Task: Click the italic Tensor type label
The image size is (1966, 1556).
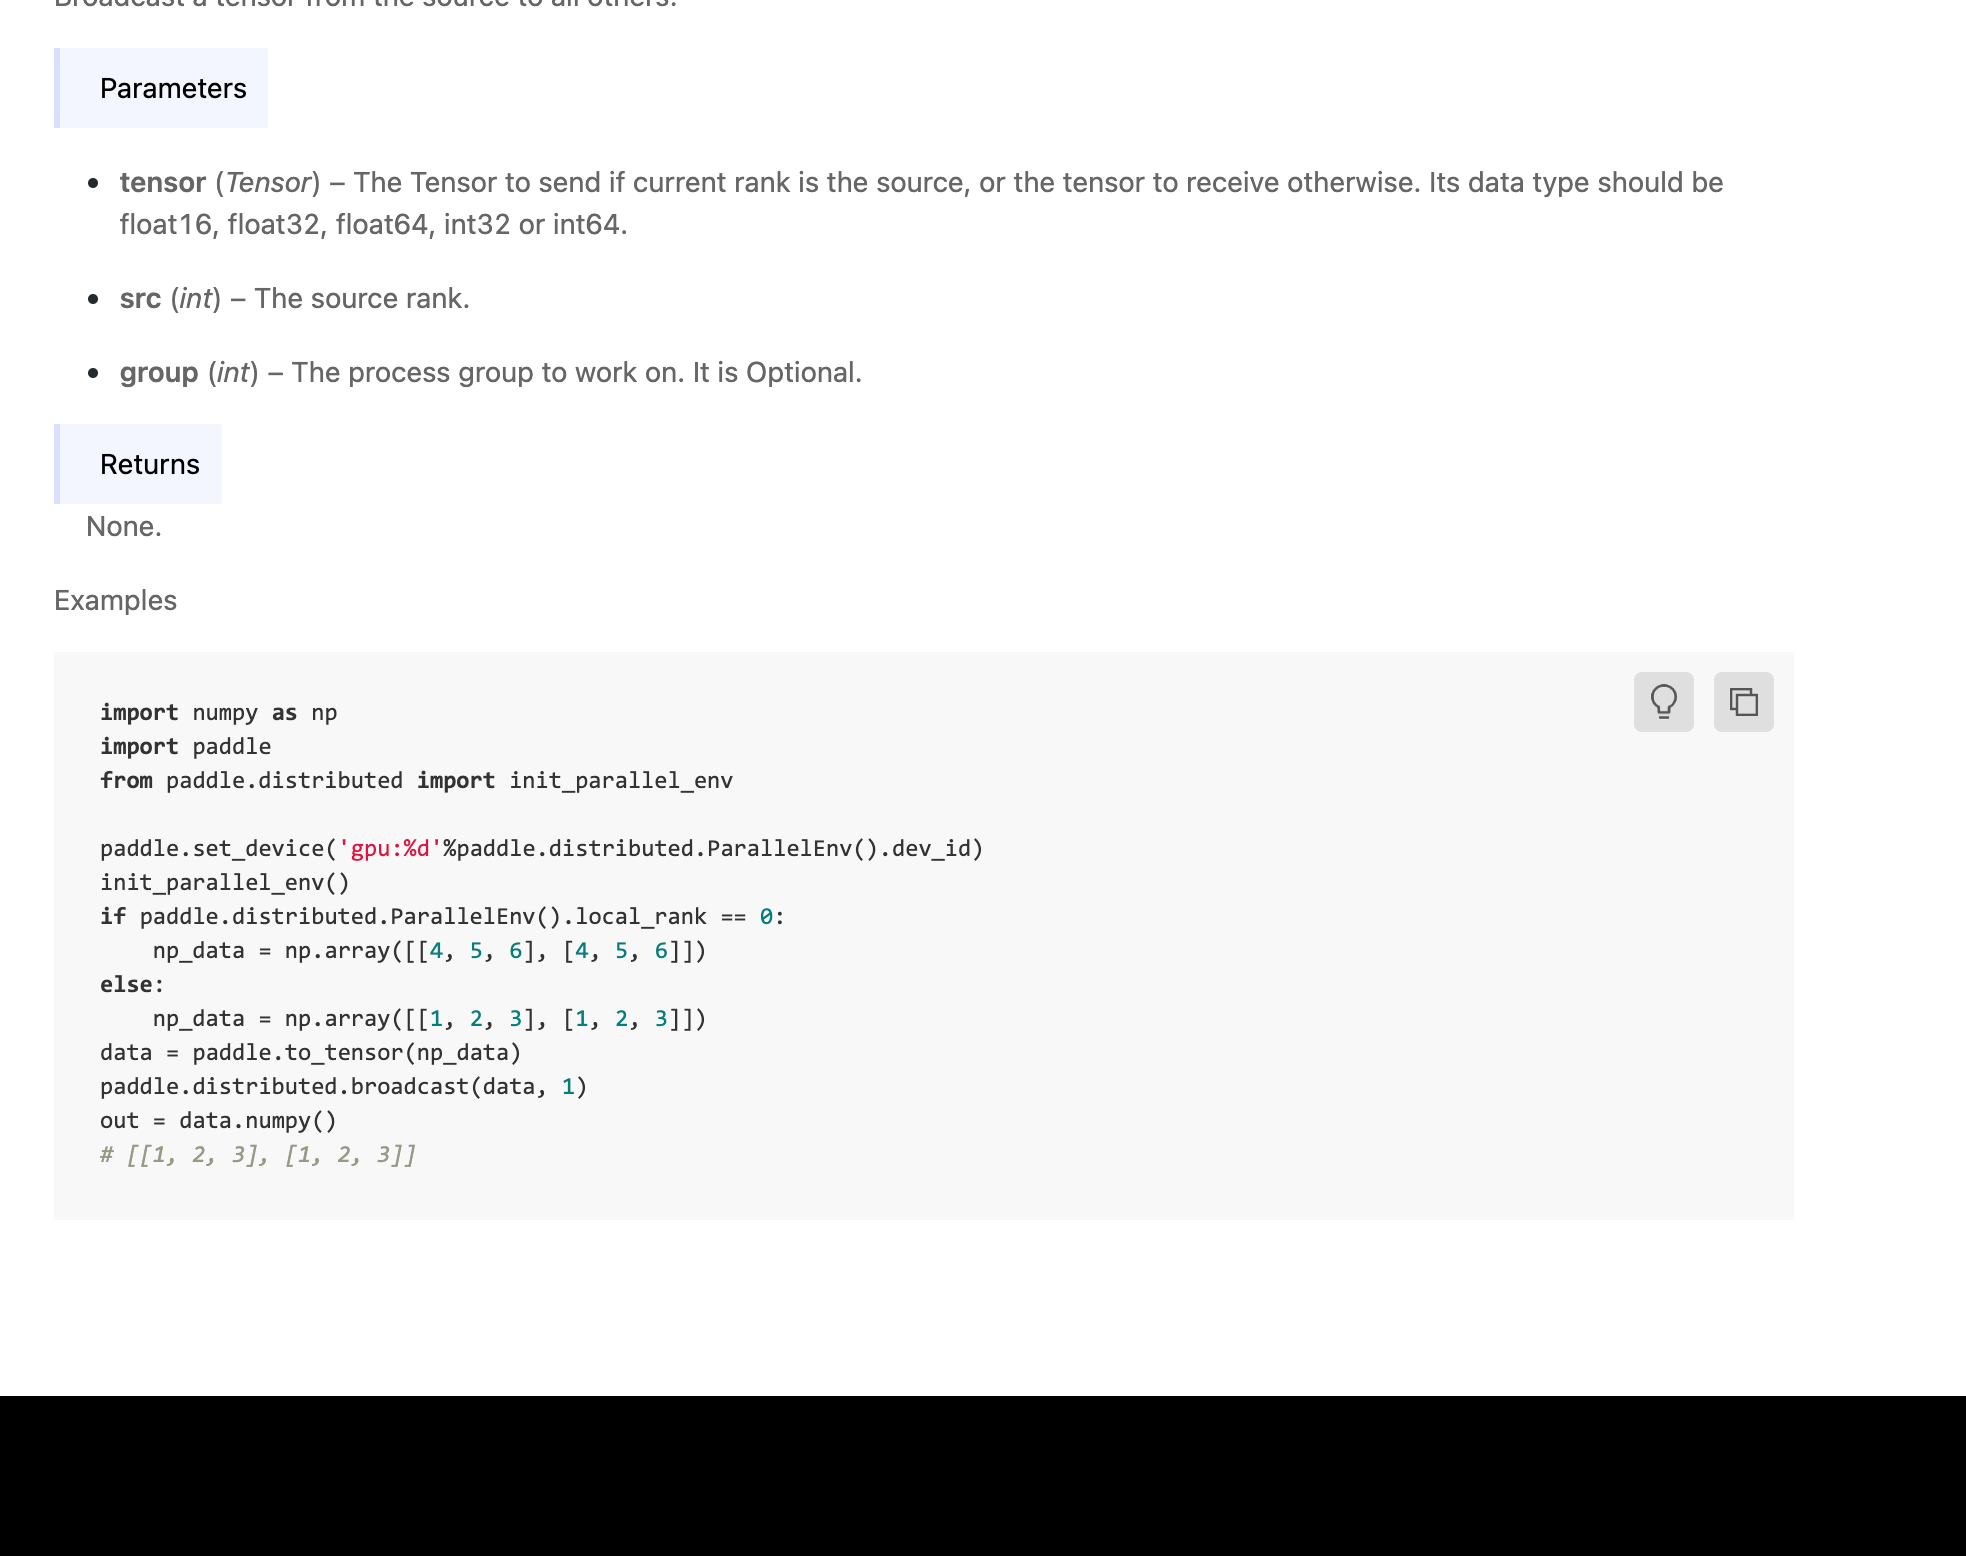Action: [x=268, y=183]
